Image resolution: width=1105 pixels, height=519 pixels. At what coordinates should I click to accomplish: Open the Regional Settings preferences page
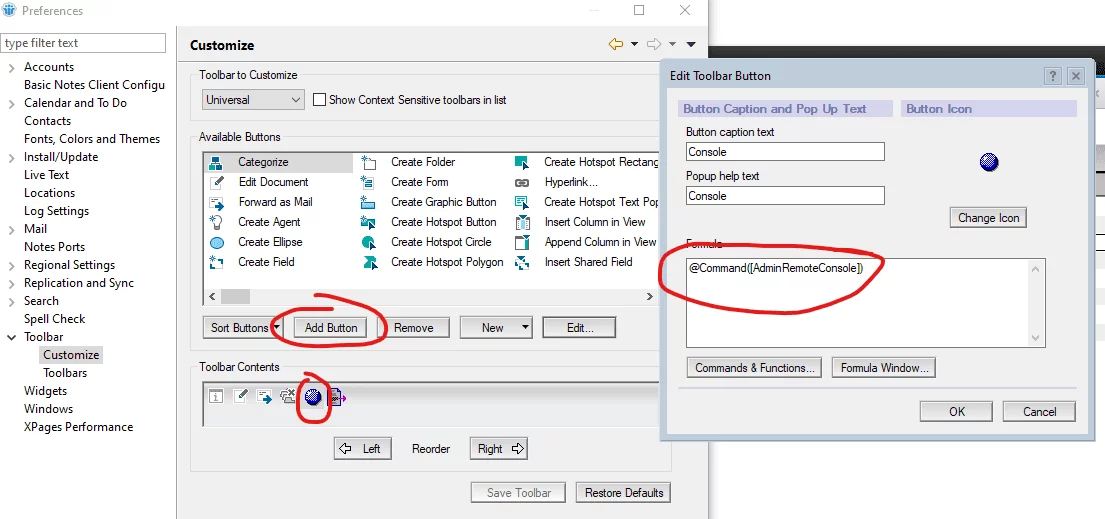pos(69,265)
